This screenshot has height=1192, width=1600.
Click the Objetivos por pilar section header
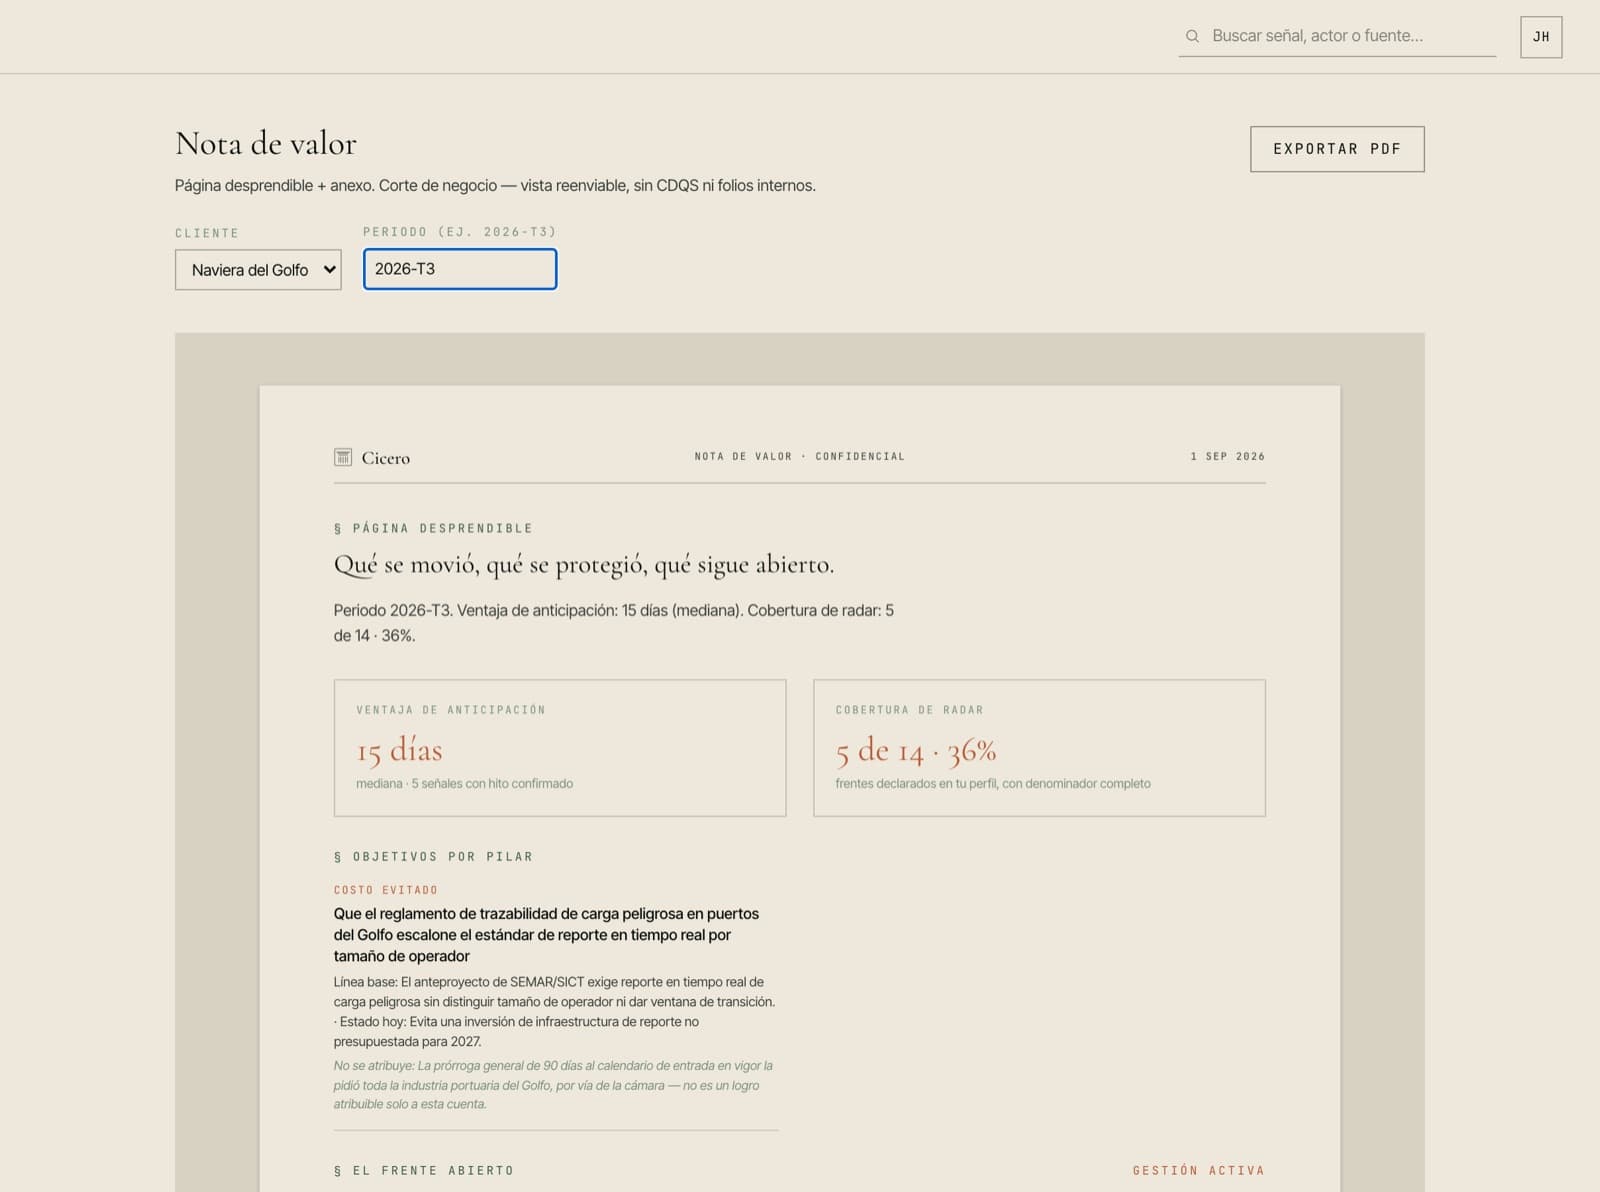pyautogui.click(x=434, y=857)
